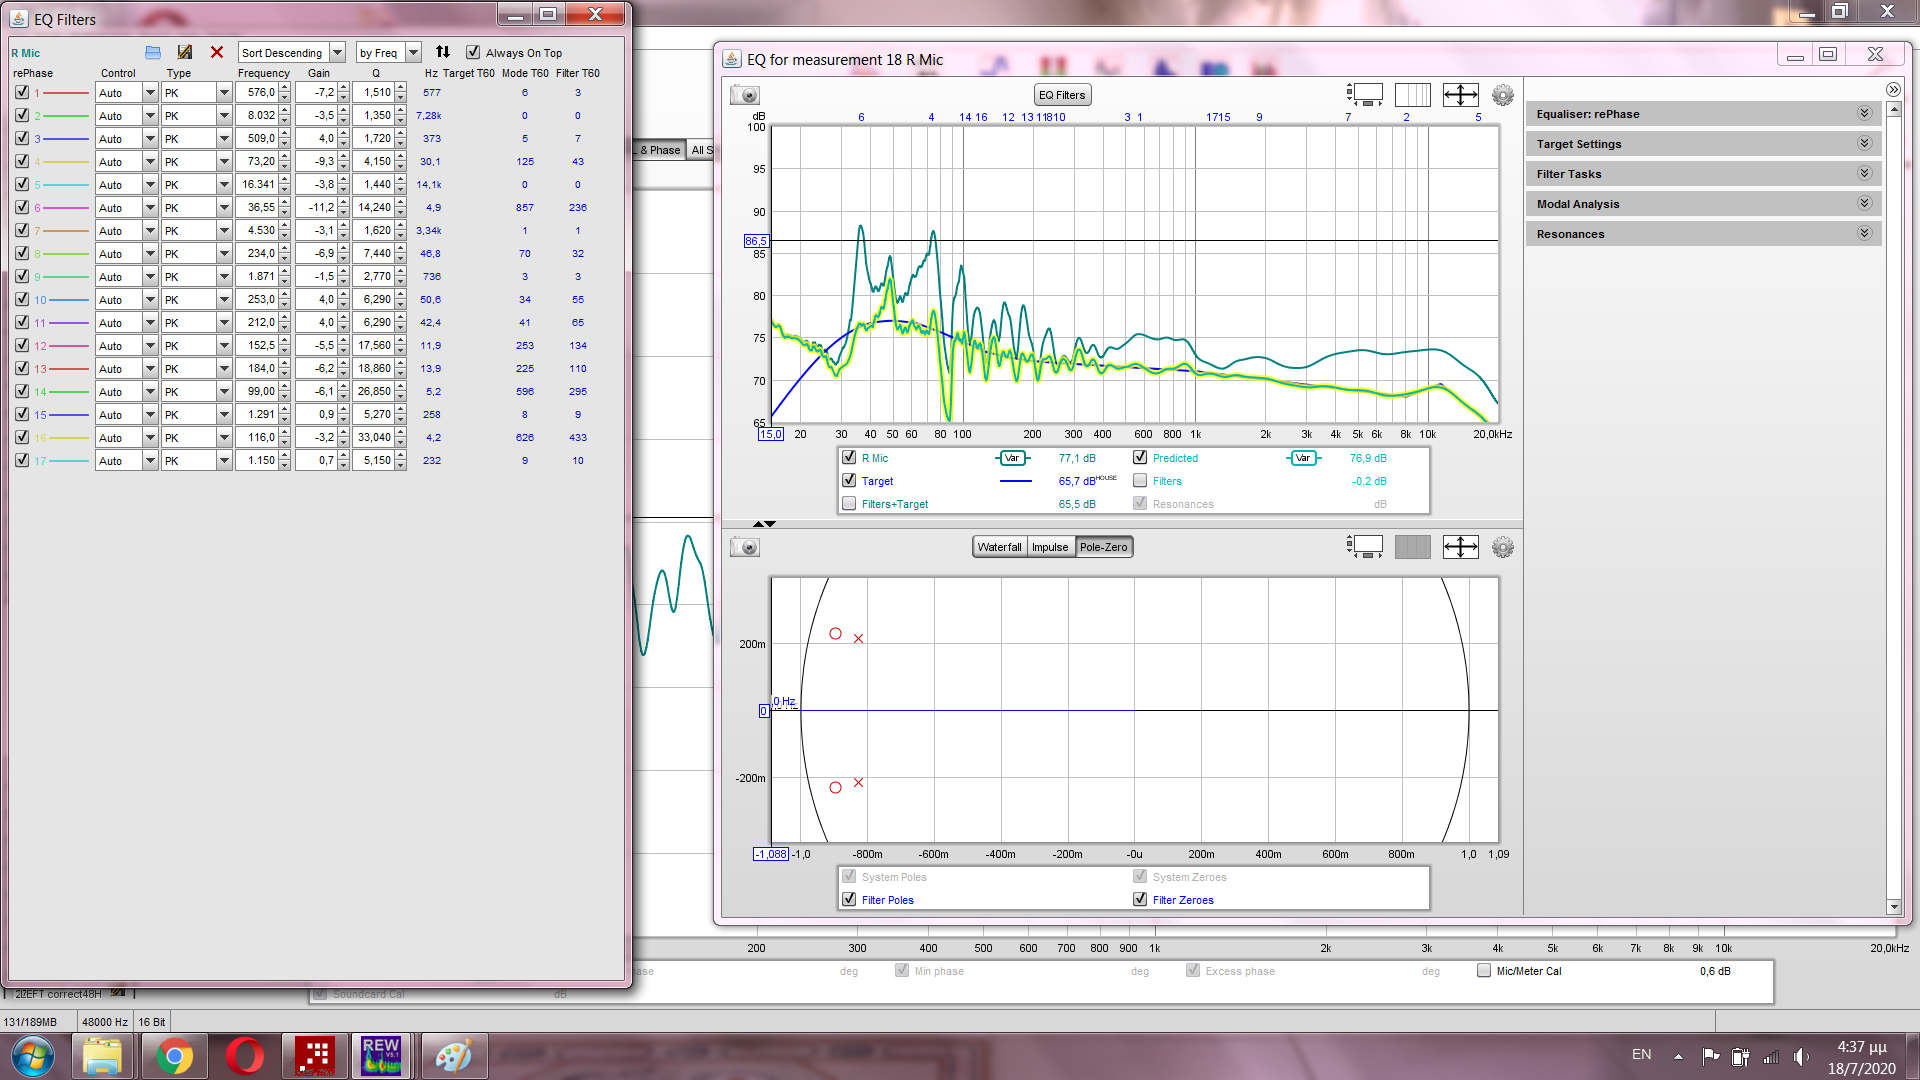
Task: Decrease gain stepper for filter 2
Action: pos(344,120)
